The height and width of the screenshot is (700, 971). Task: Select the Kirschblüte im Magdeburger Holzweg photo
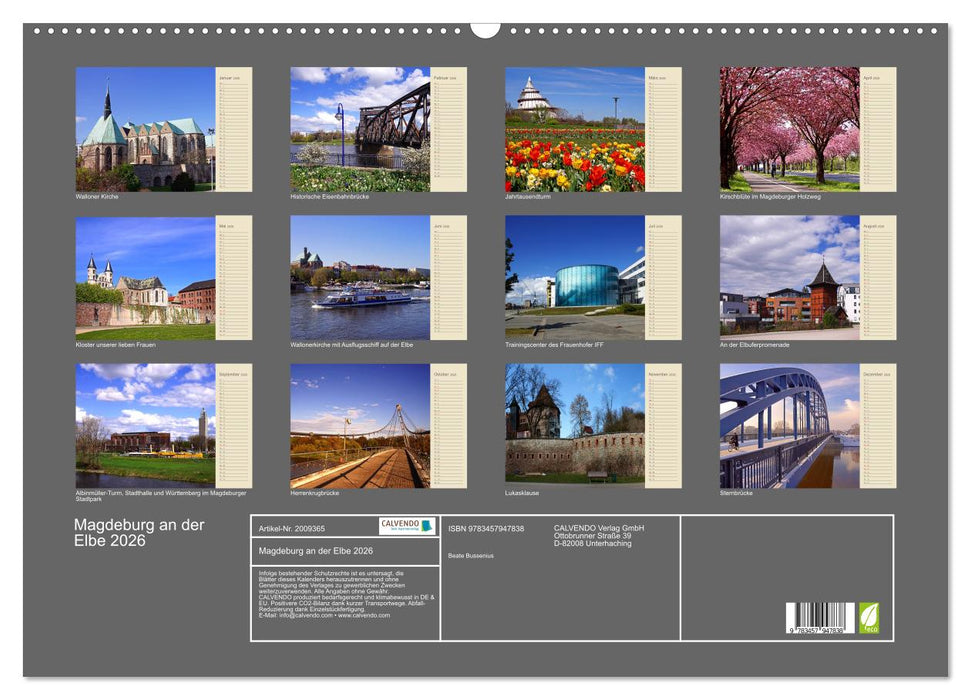pyautogui.click(x=789, y=129)
